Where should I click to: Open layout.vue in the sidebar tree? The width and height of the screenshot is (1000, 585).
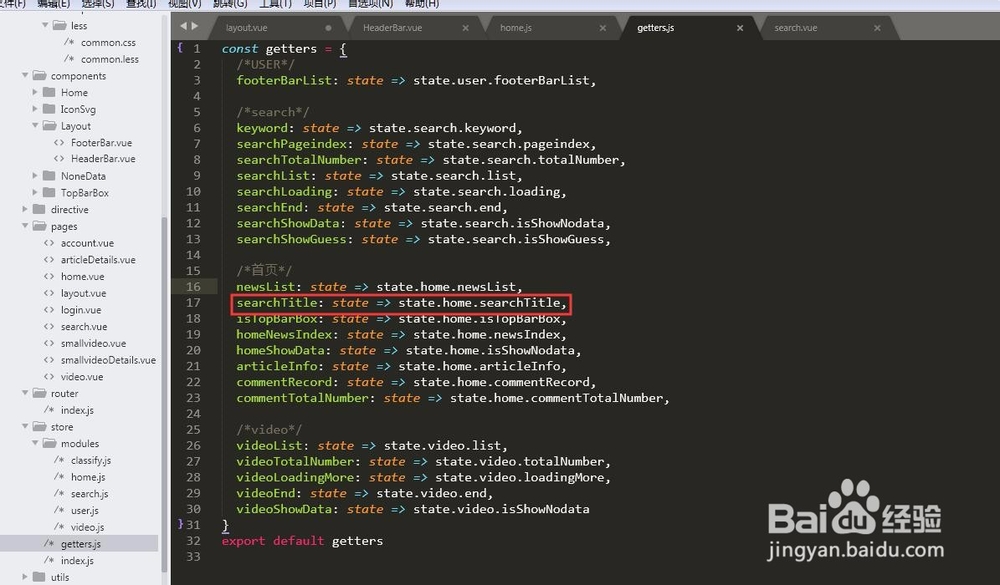(84, 293)
